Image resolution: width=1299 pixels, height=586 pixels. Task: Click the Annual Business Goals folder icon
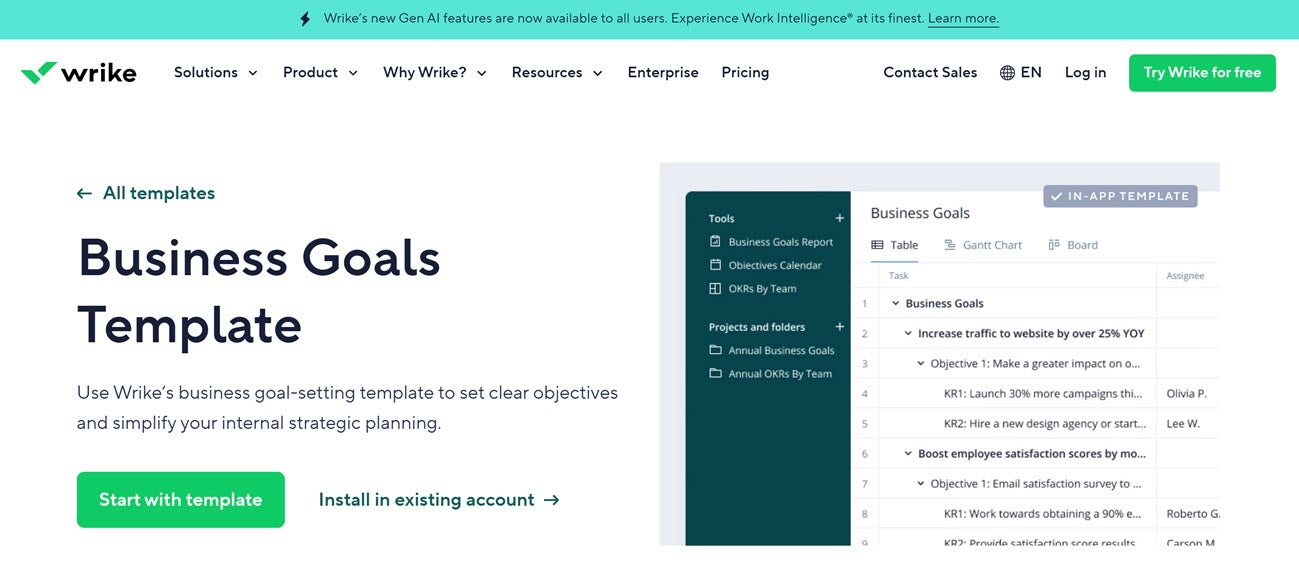click(715, 350)
